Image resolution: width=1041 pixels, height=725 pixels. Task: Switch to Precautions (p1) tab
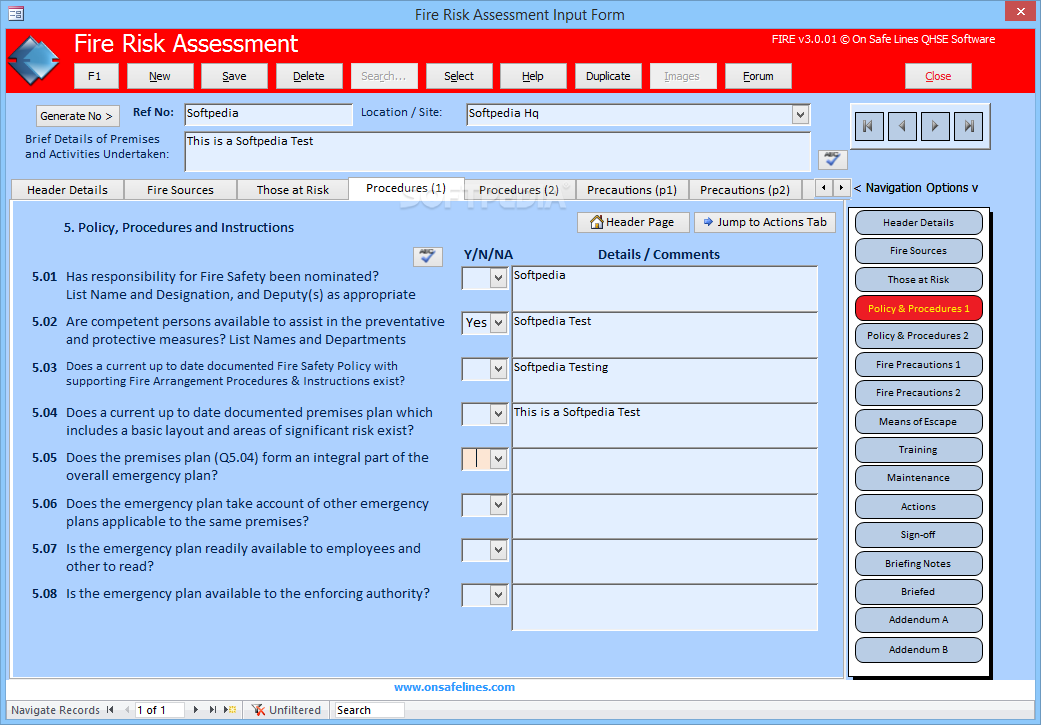[x=631, y=190]
